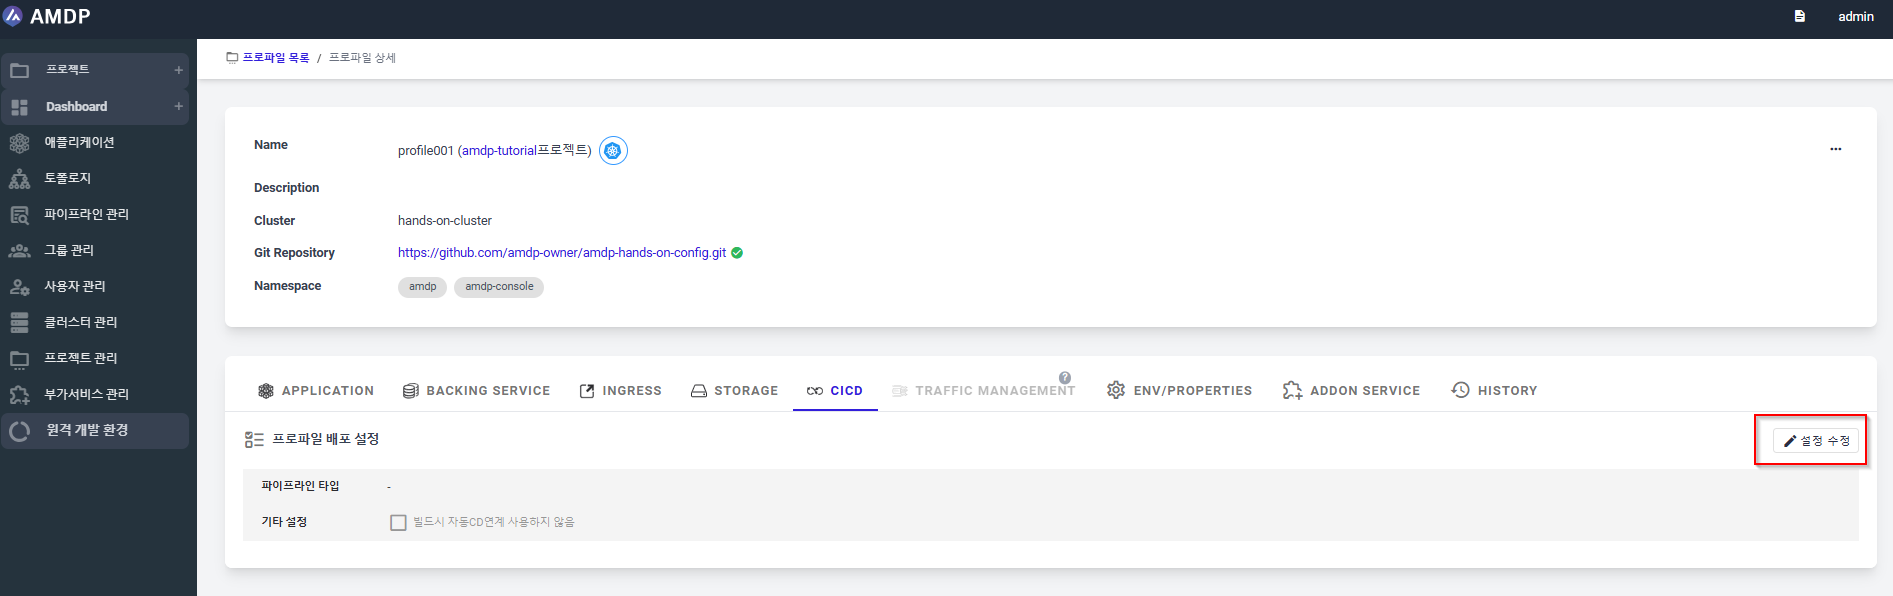Open 원격 개발 환경 menu label

click(87, 430)
